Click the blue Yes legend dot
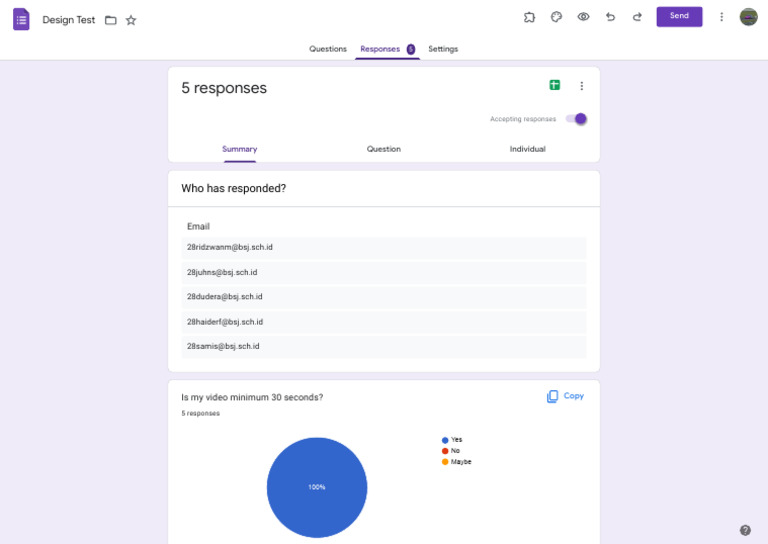 [445, 440]
